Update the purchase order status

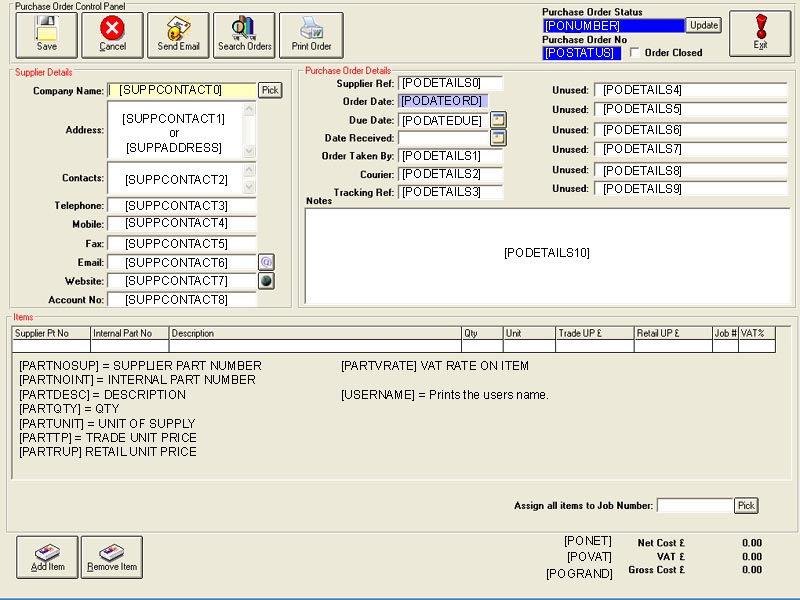point(704,25)
